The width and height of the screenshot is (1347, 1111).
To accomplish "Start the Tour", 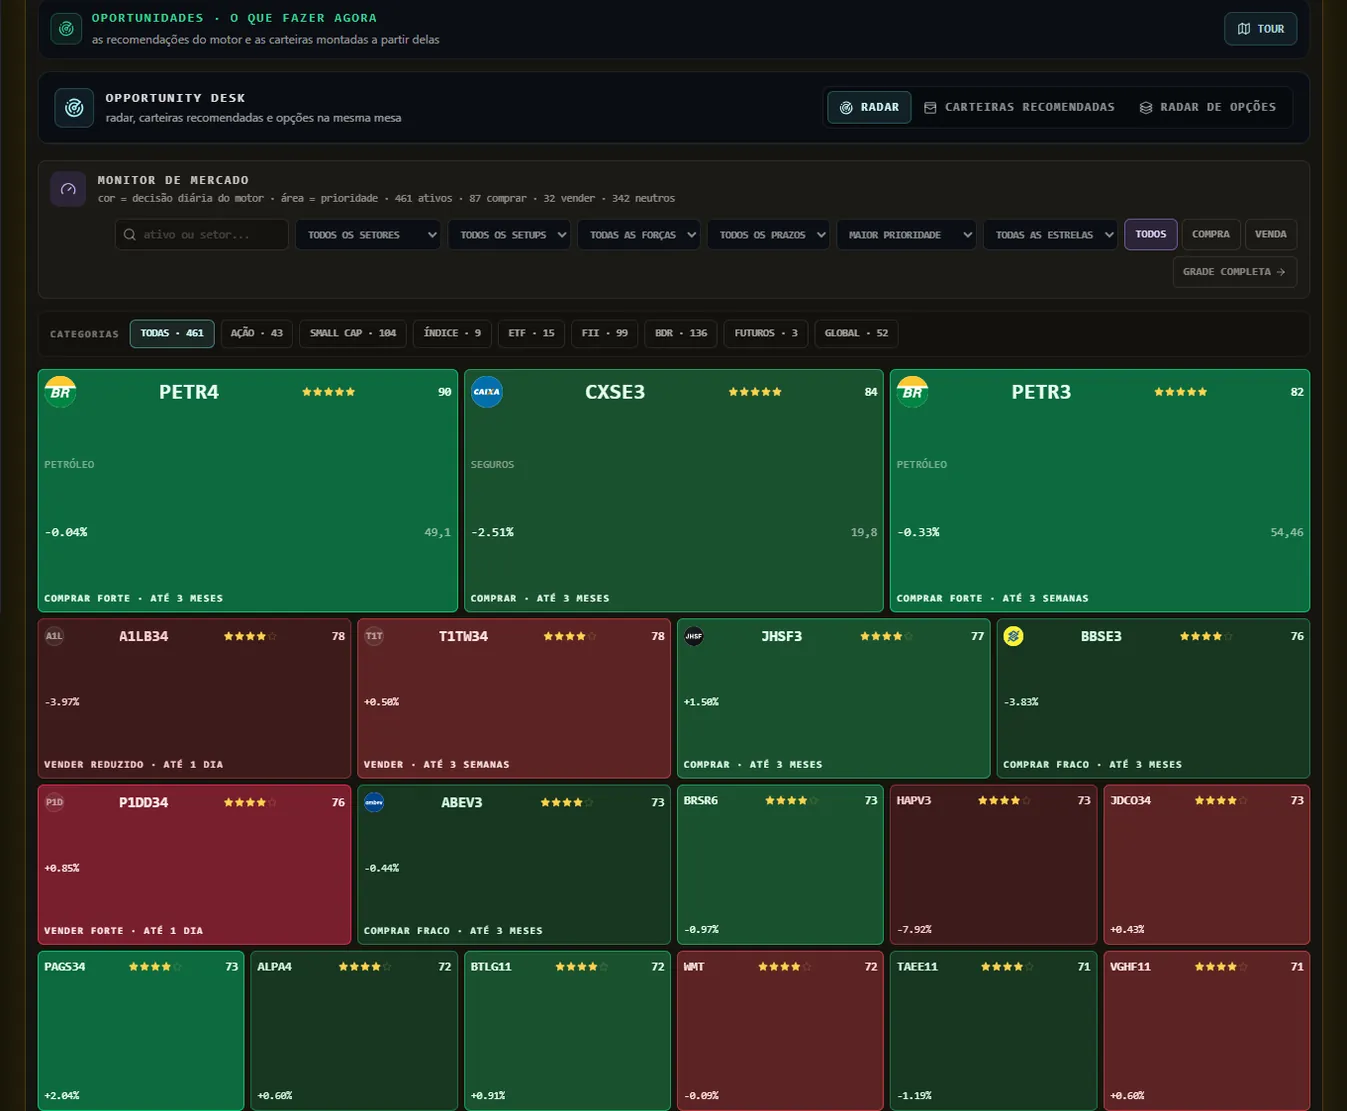I will 1261,29.
